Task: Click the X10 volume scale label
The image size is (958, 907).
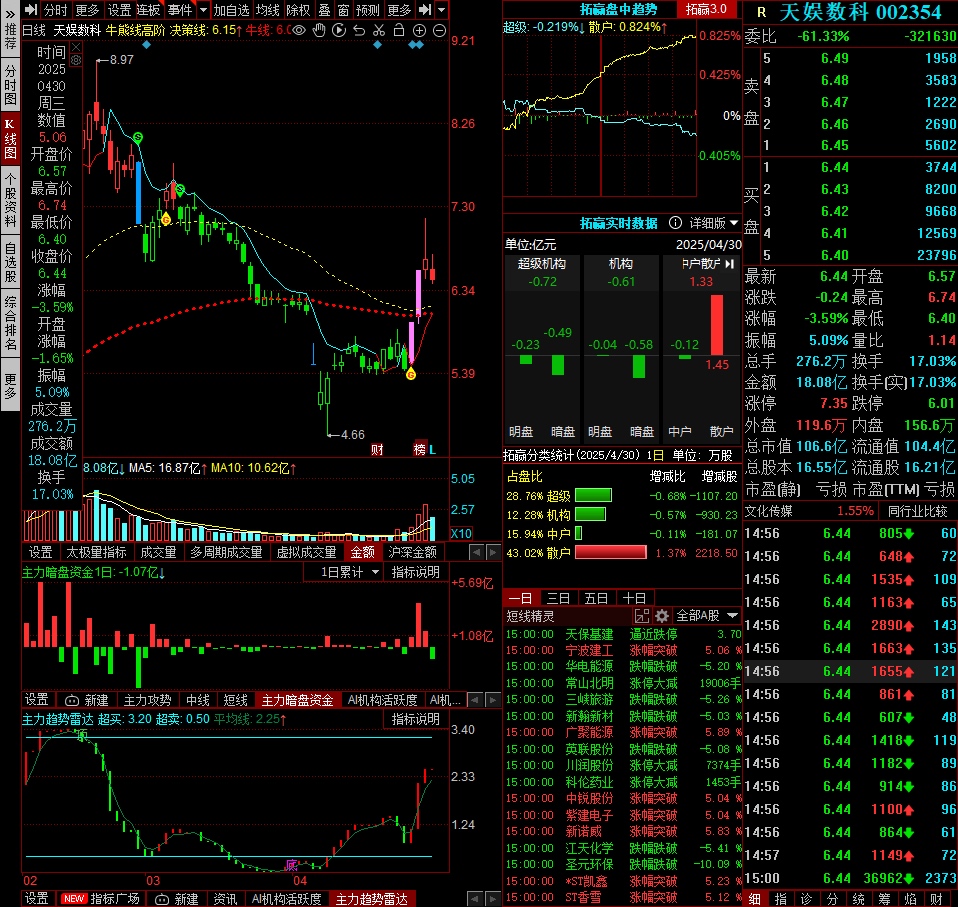Action: click(x=461, y=533)
